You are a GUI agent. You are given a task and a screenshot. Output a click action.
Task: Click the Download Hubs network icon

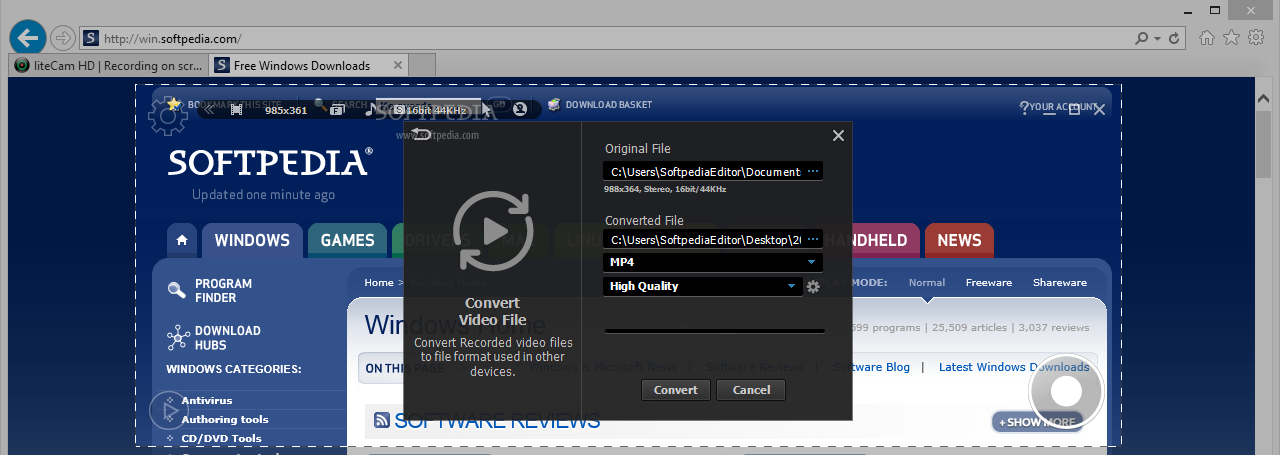coord(178,337)
